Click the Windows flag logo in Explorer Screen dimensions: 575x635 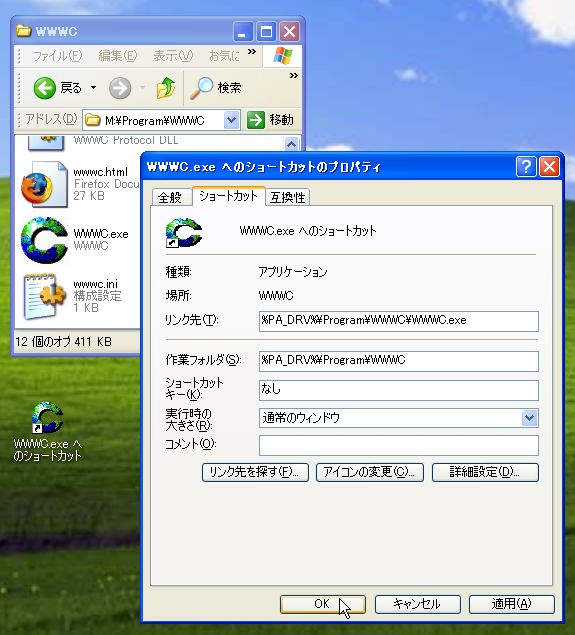point(283,56)
